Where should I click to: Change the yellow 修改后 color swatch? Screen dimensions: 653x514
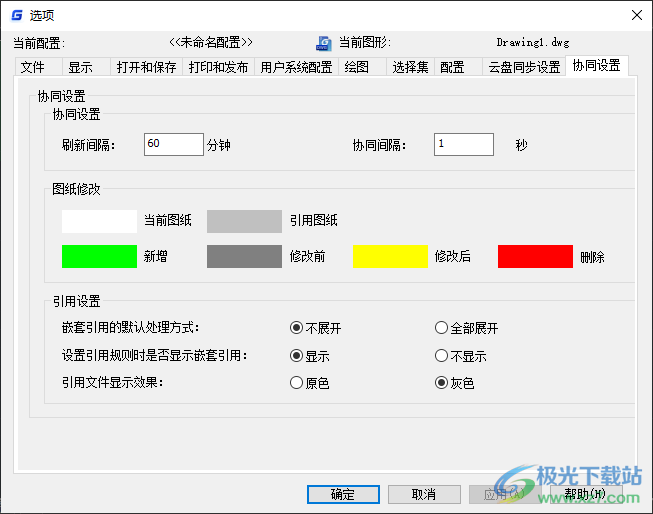[390, 256]
